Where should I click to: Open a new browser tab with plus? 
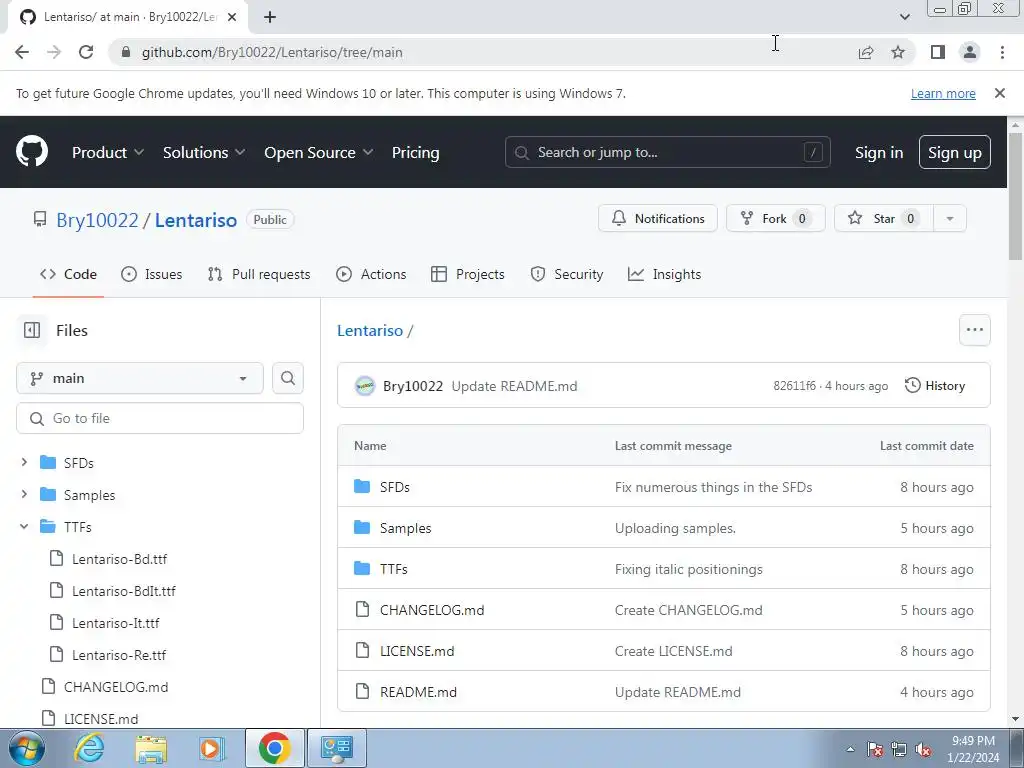point(270,17)
